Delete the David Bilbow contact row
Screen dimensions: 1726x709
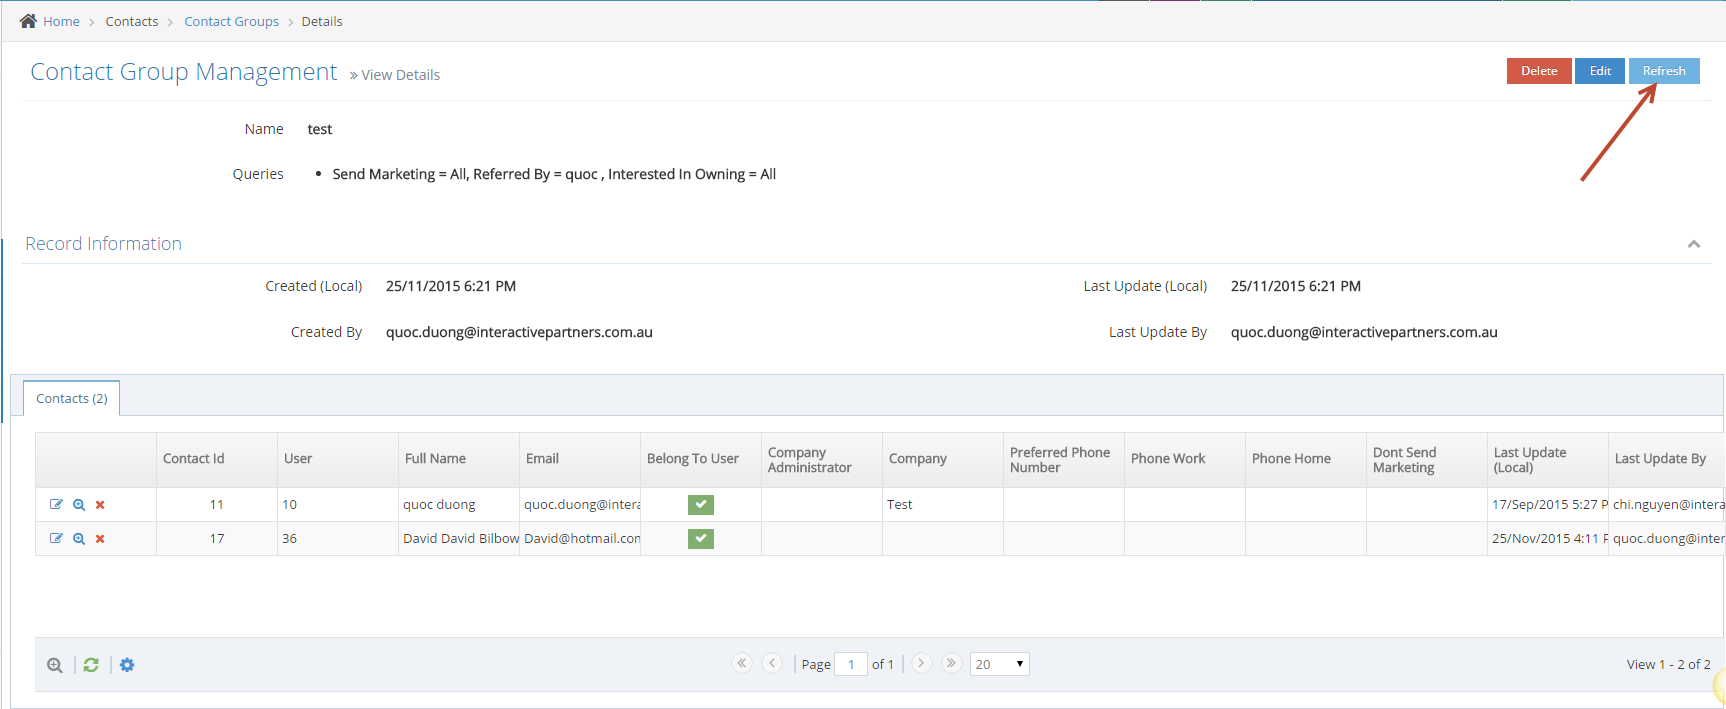click(x=100, y=539)
